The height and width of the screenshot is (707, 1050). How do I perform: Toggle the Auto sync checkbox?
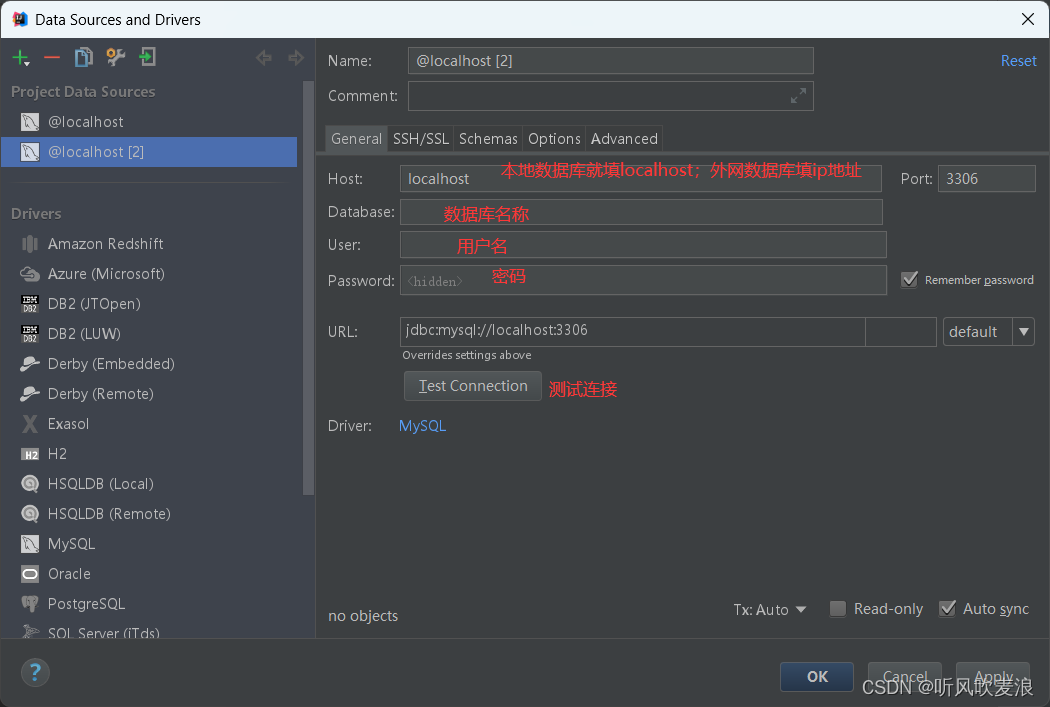pyautogui.click(x=947, y=609)
